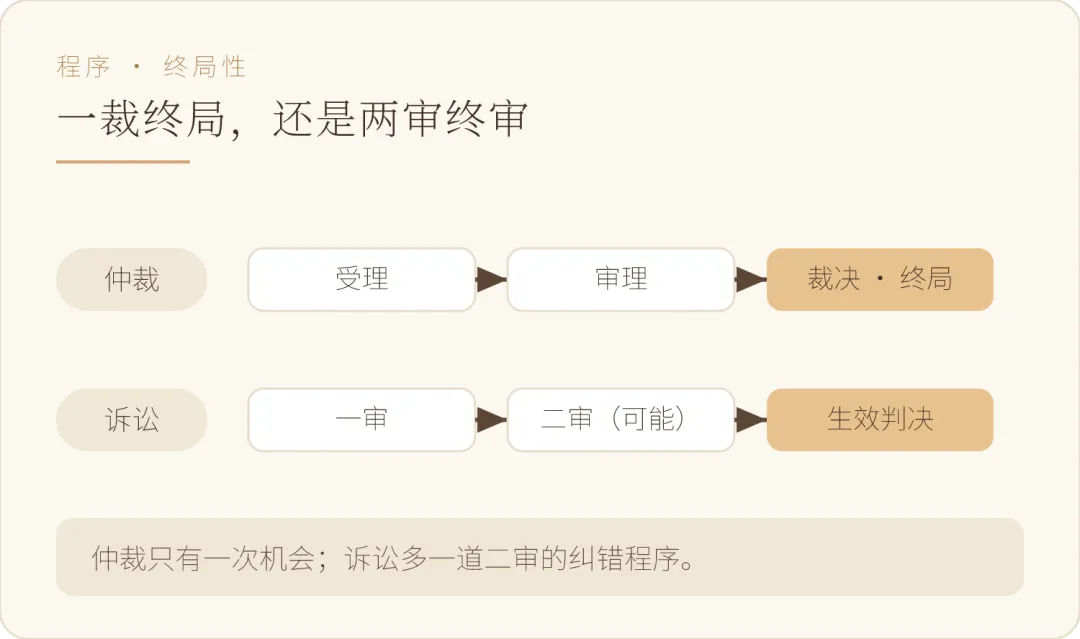Click the 诉讼 pill label
The image size is (1080, 639).
tap(132, 420)
